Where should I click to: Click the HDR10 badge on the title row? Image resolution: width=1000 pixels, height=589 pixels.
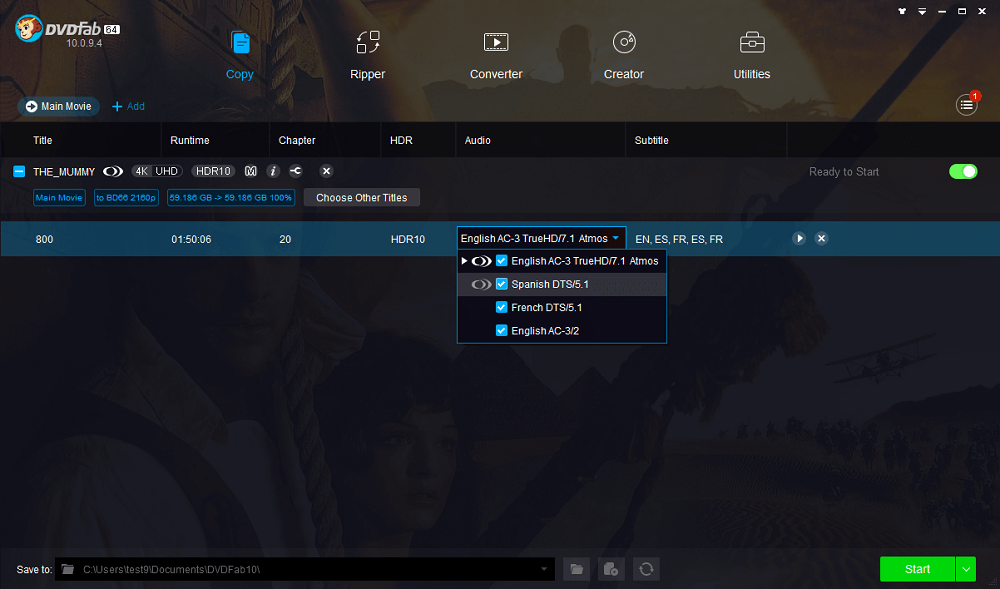tap(213, 171)
